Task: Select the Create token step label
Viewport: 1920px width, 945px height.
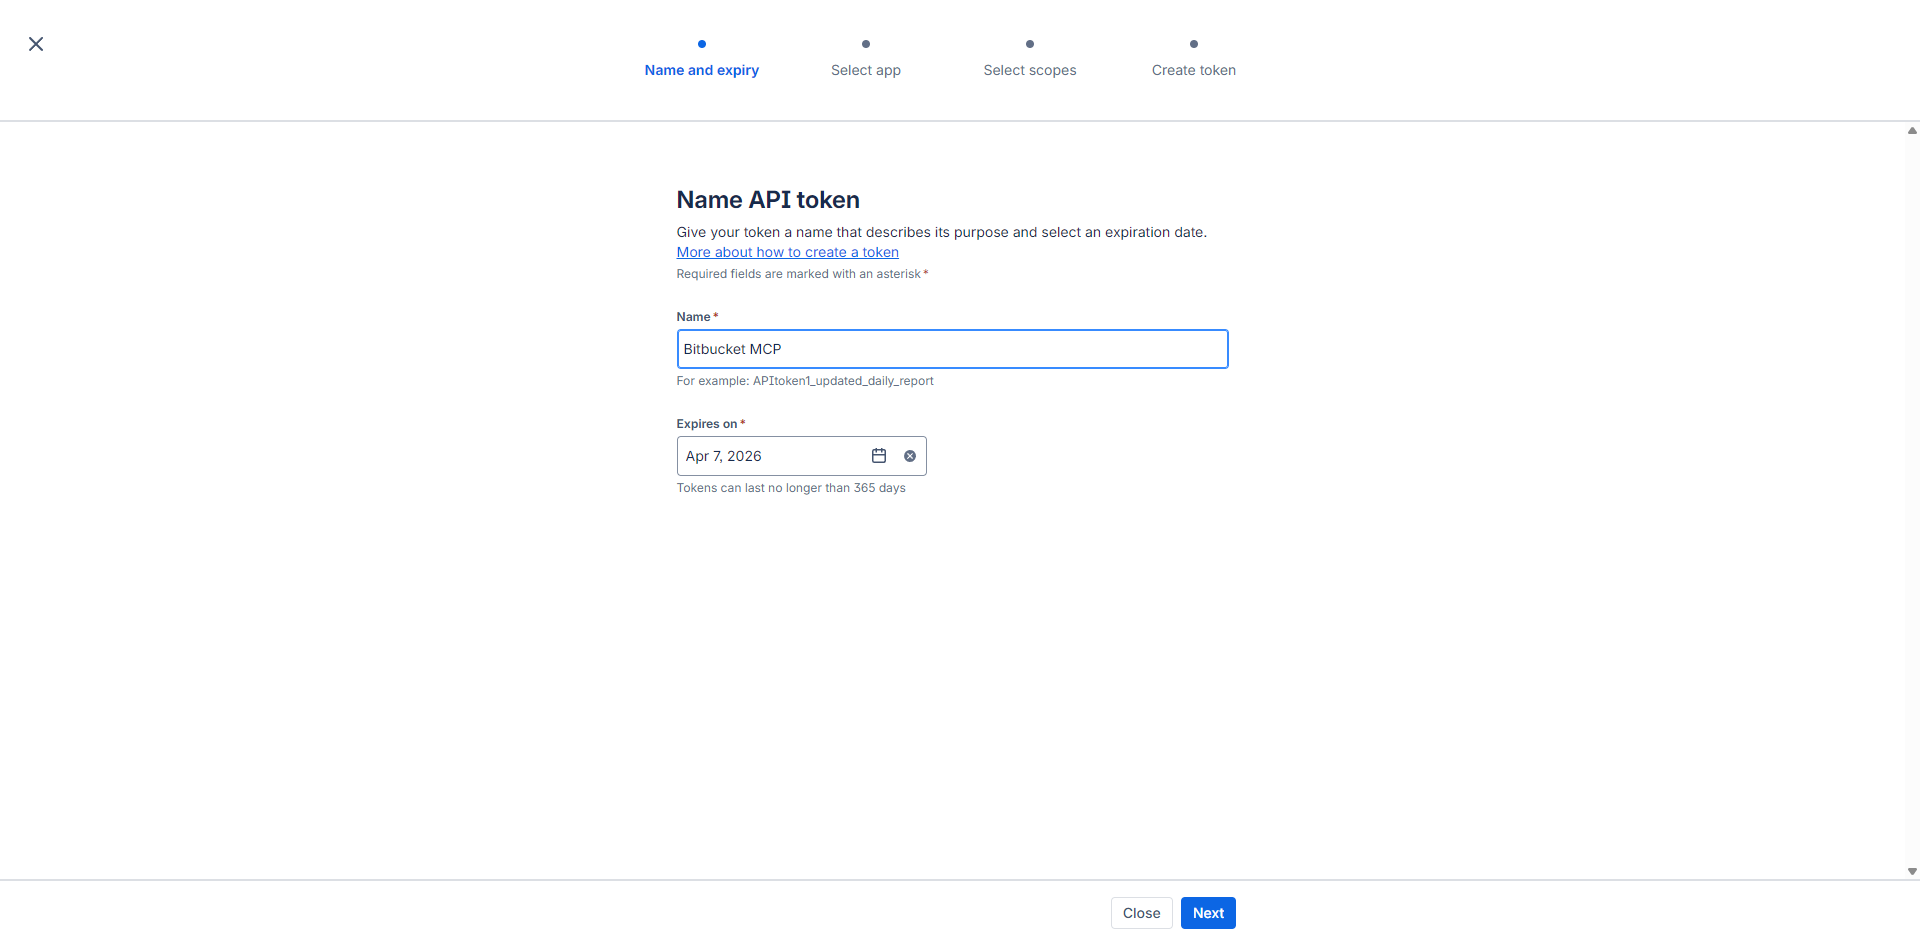Action: click(x=1194, y=70)
